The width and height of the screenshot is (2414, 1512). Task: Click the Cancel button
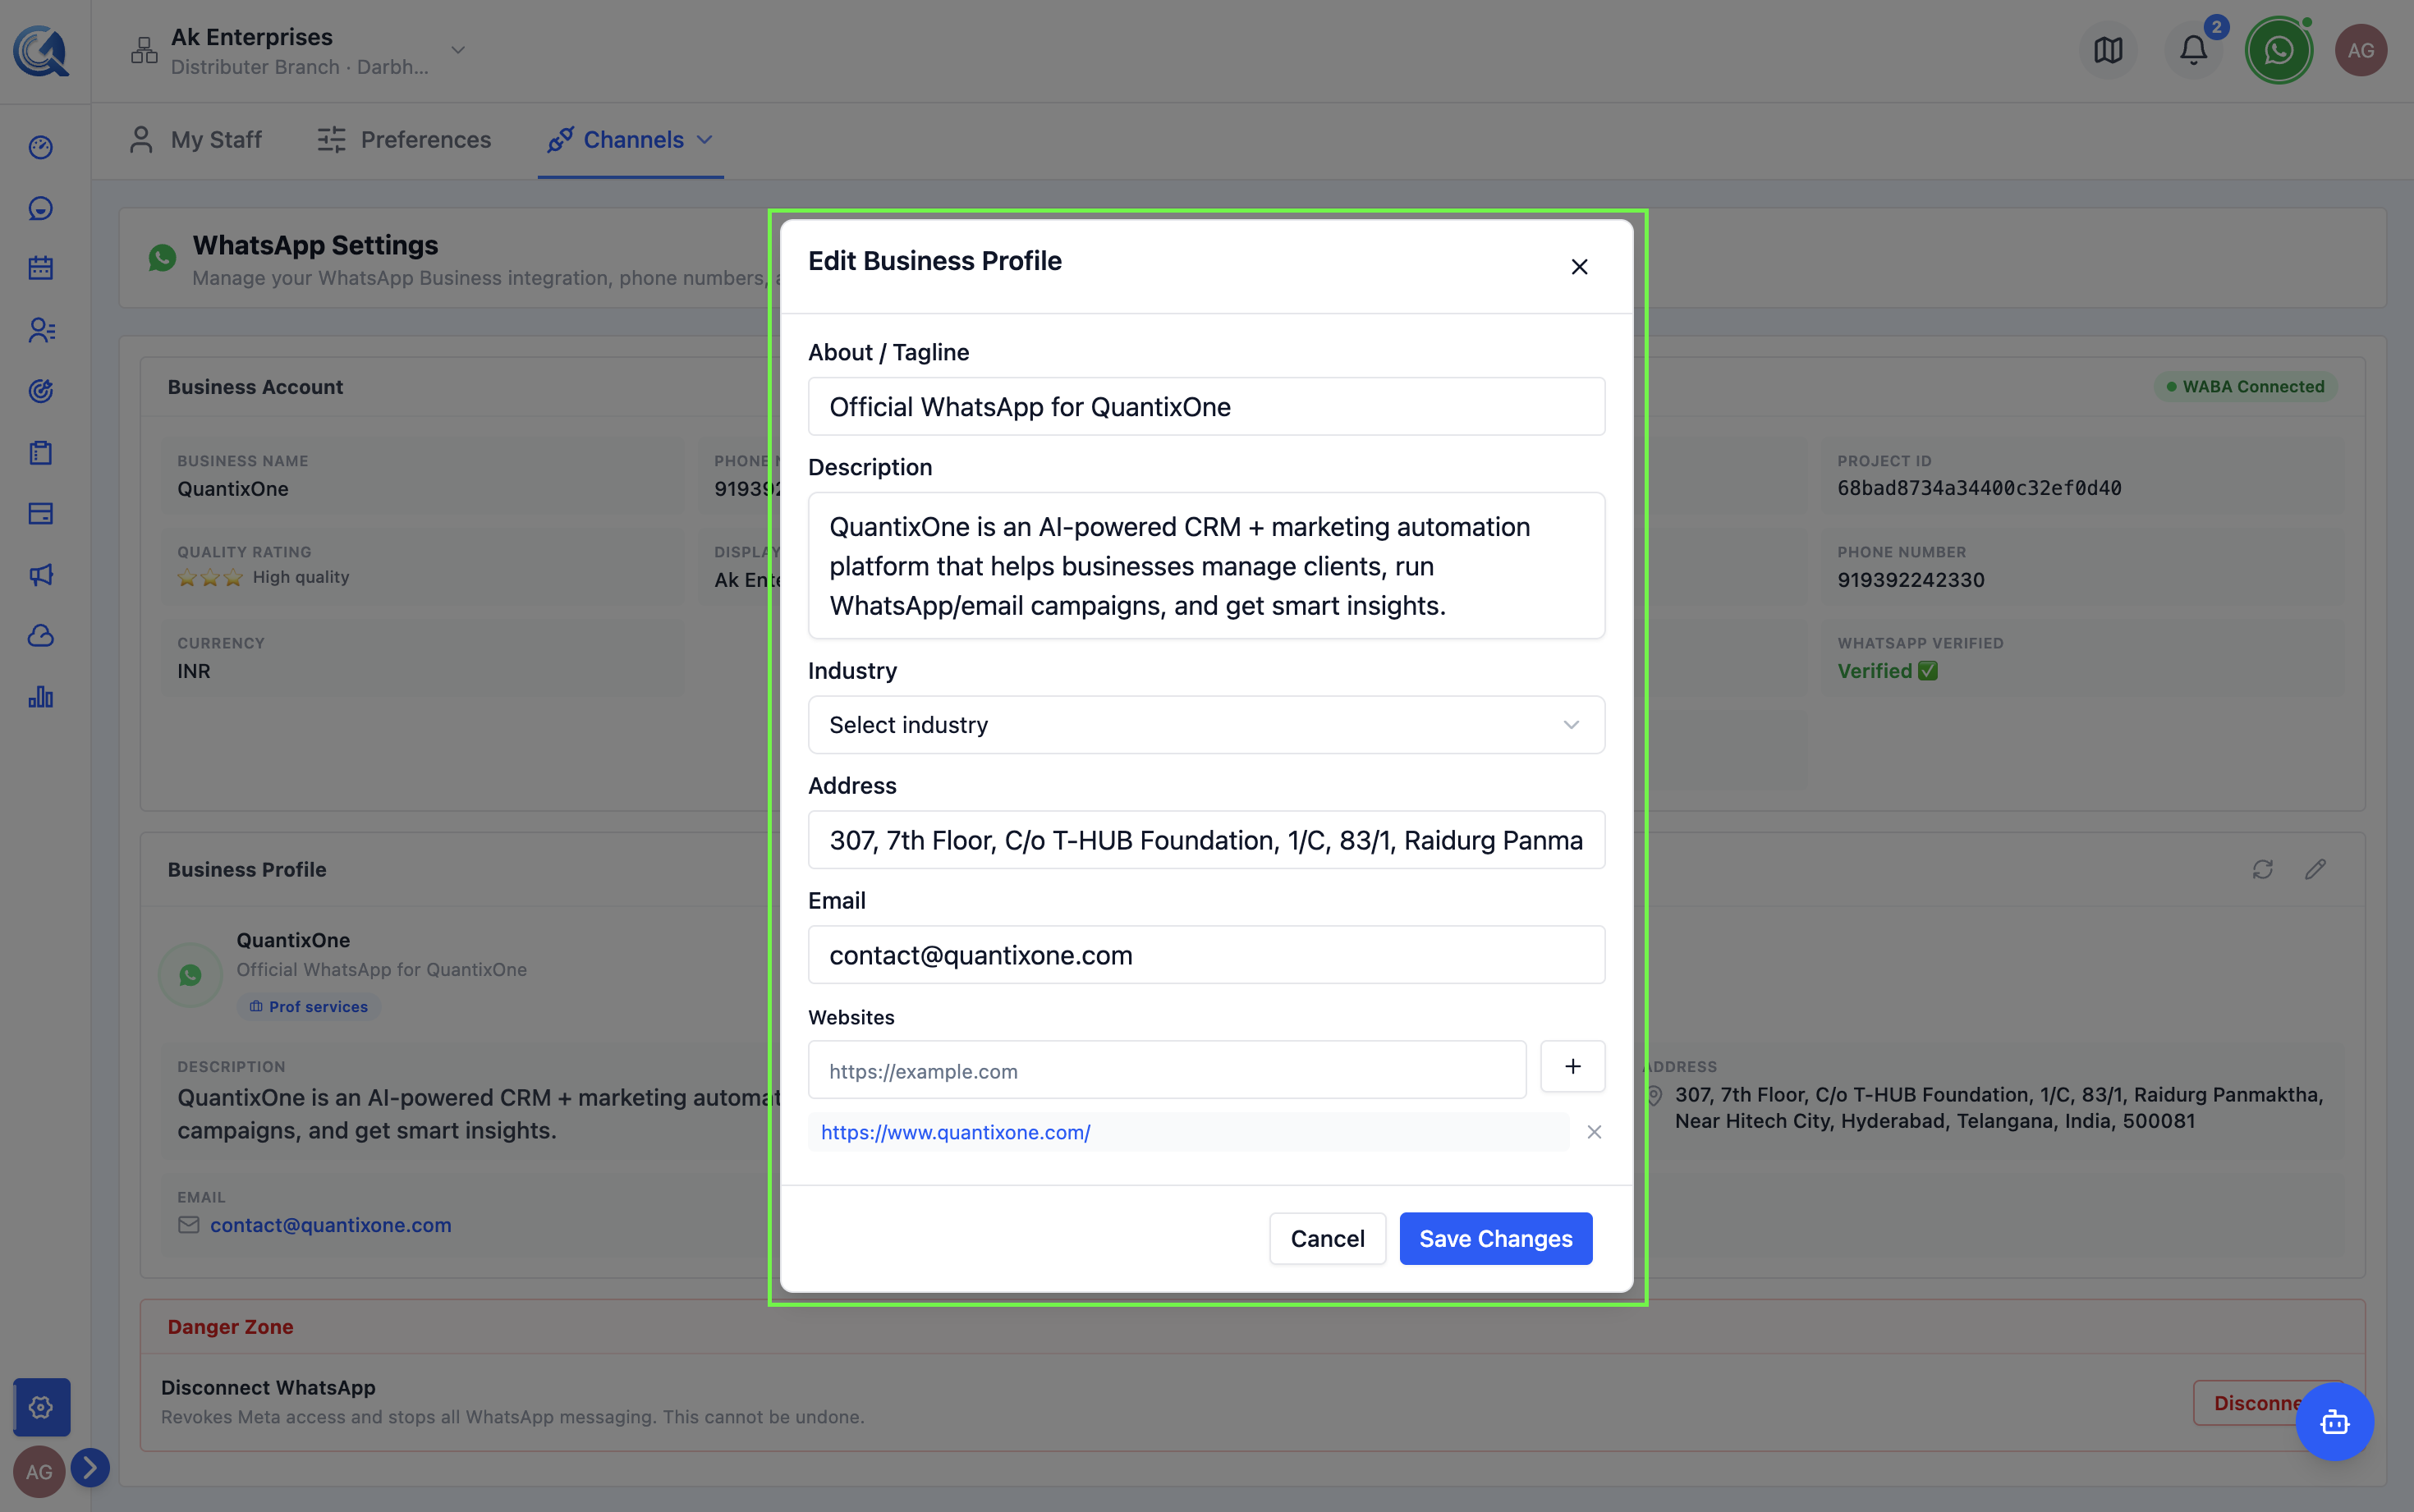(x=1327, y=1239)
